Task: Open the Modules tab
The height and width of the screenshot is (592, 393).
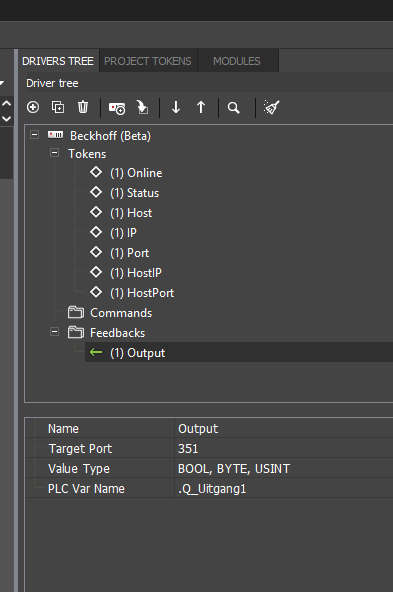Action: pyautogui.click(x=237, y=61)
